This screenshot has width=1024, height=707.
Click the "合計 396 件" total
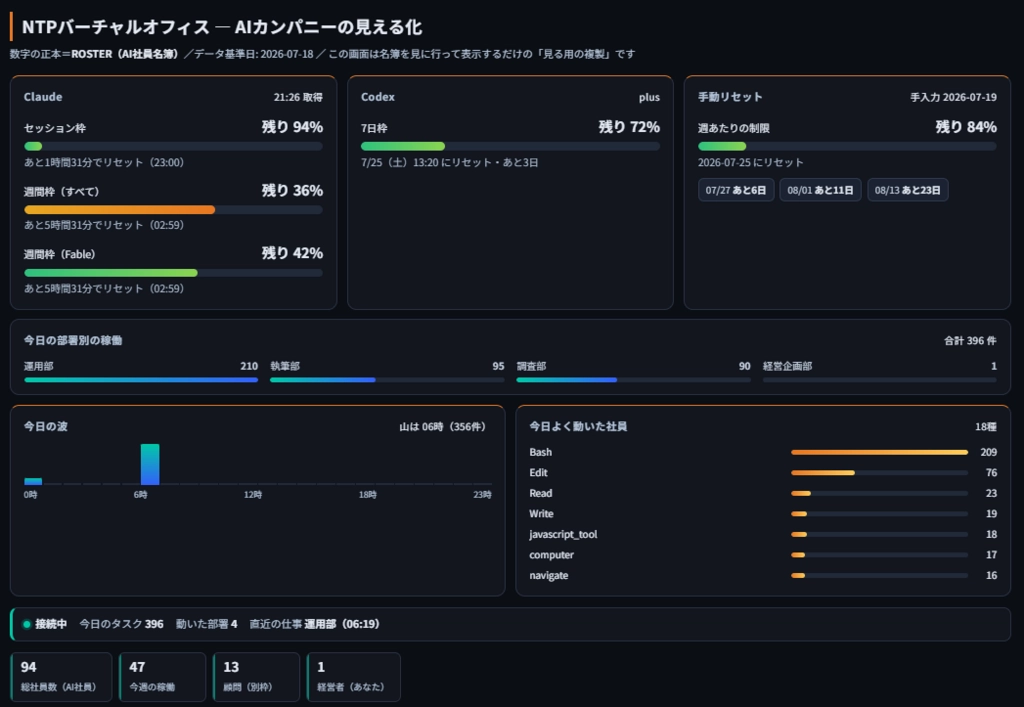click(x=970, y=341)
